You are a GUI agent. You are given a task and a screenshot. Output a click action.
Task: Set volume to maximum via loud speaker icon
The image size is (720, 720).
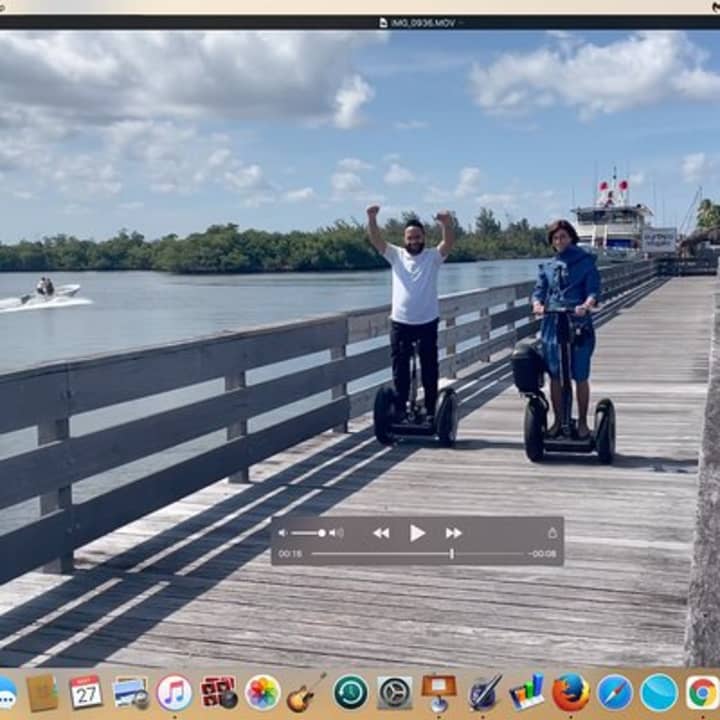coord(337,533)
